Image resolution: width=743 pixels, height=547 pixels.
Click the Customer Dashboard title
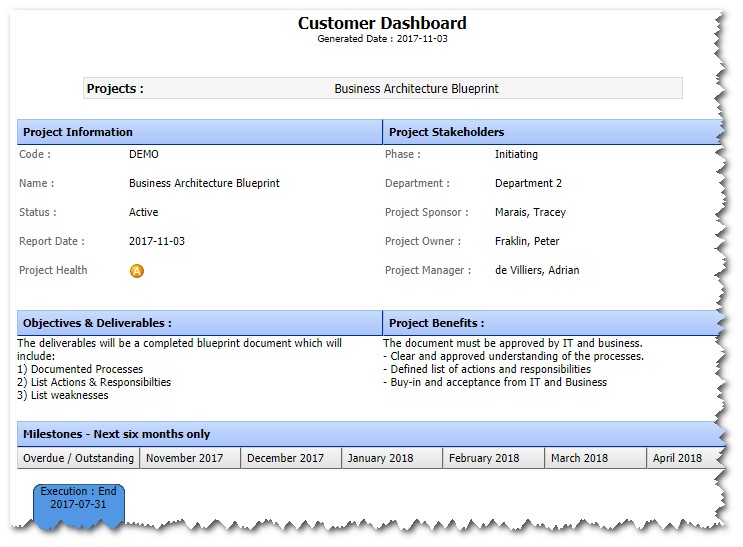click(x=382, y=23)
